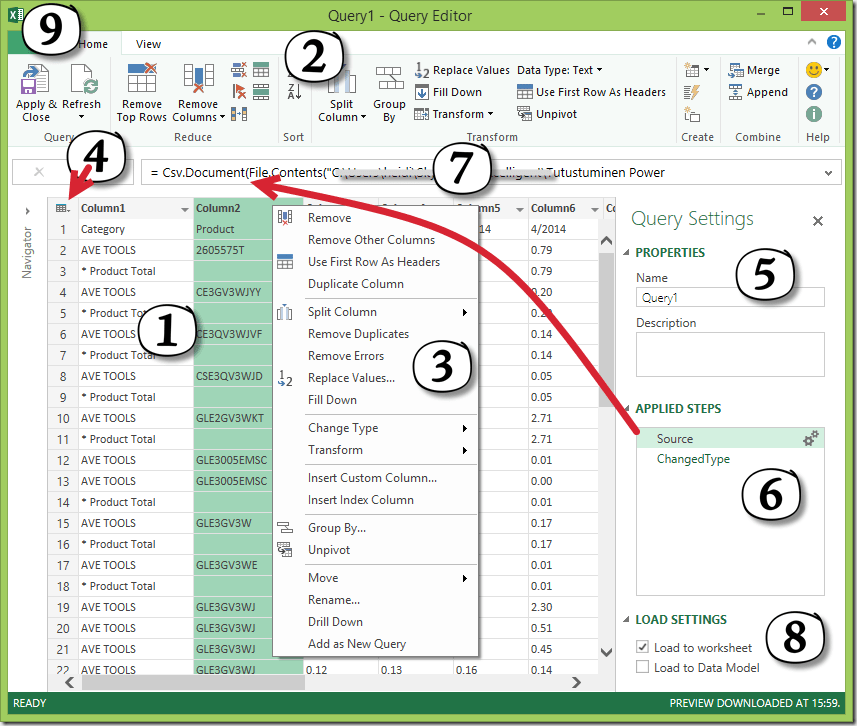Choose Remove Duplicates from the context menu

(358, 334)
